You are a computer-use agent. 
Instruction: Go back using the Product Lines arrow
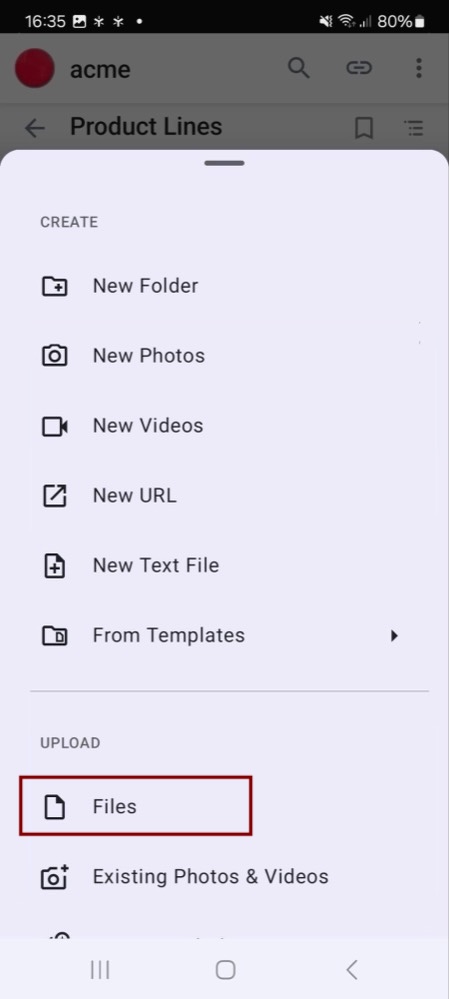pos(34,128)
